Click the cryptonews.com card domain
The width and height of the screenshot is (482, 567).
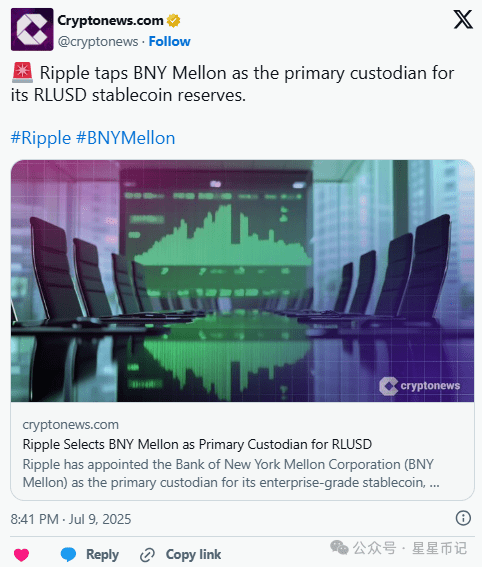(x=71, y=425)
